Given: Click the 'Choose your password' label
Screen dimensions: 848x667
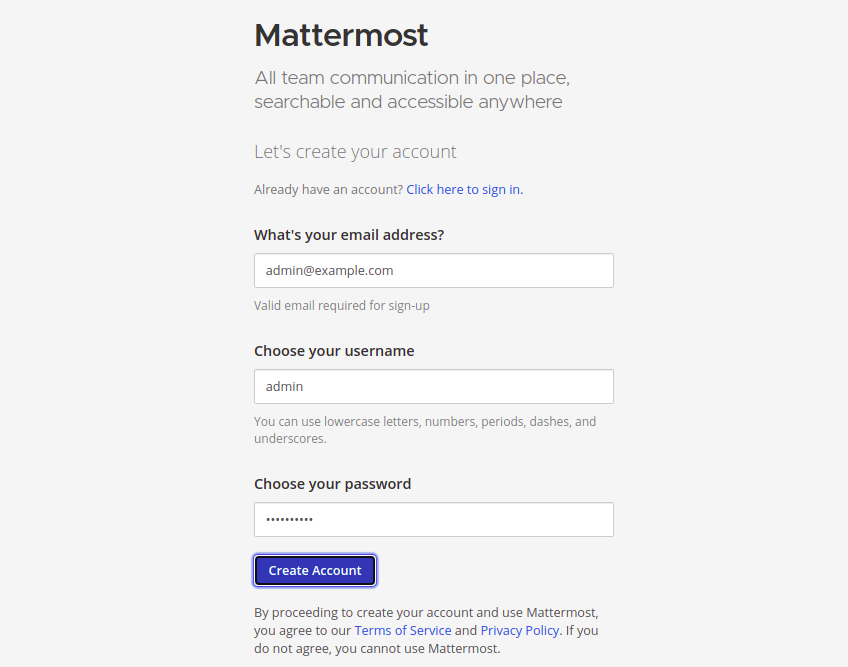Looking at the screenshot, I should pyautogui.click(x=333, y=484).
